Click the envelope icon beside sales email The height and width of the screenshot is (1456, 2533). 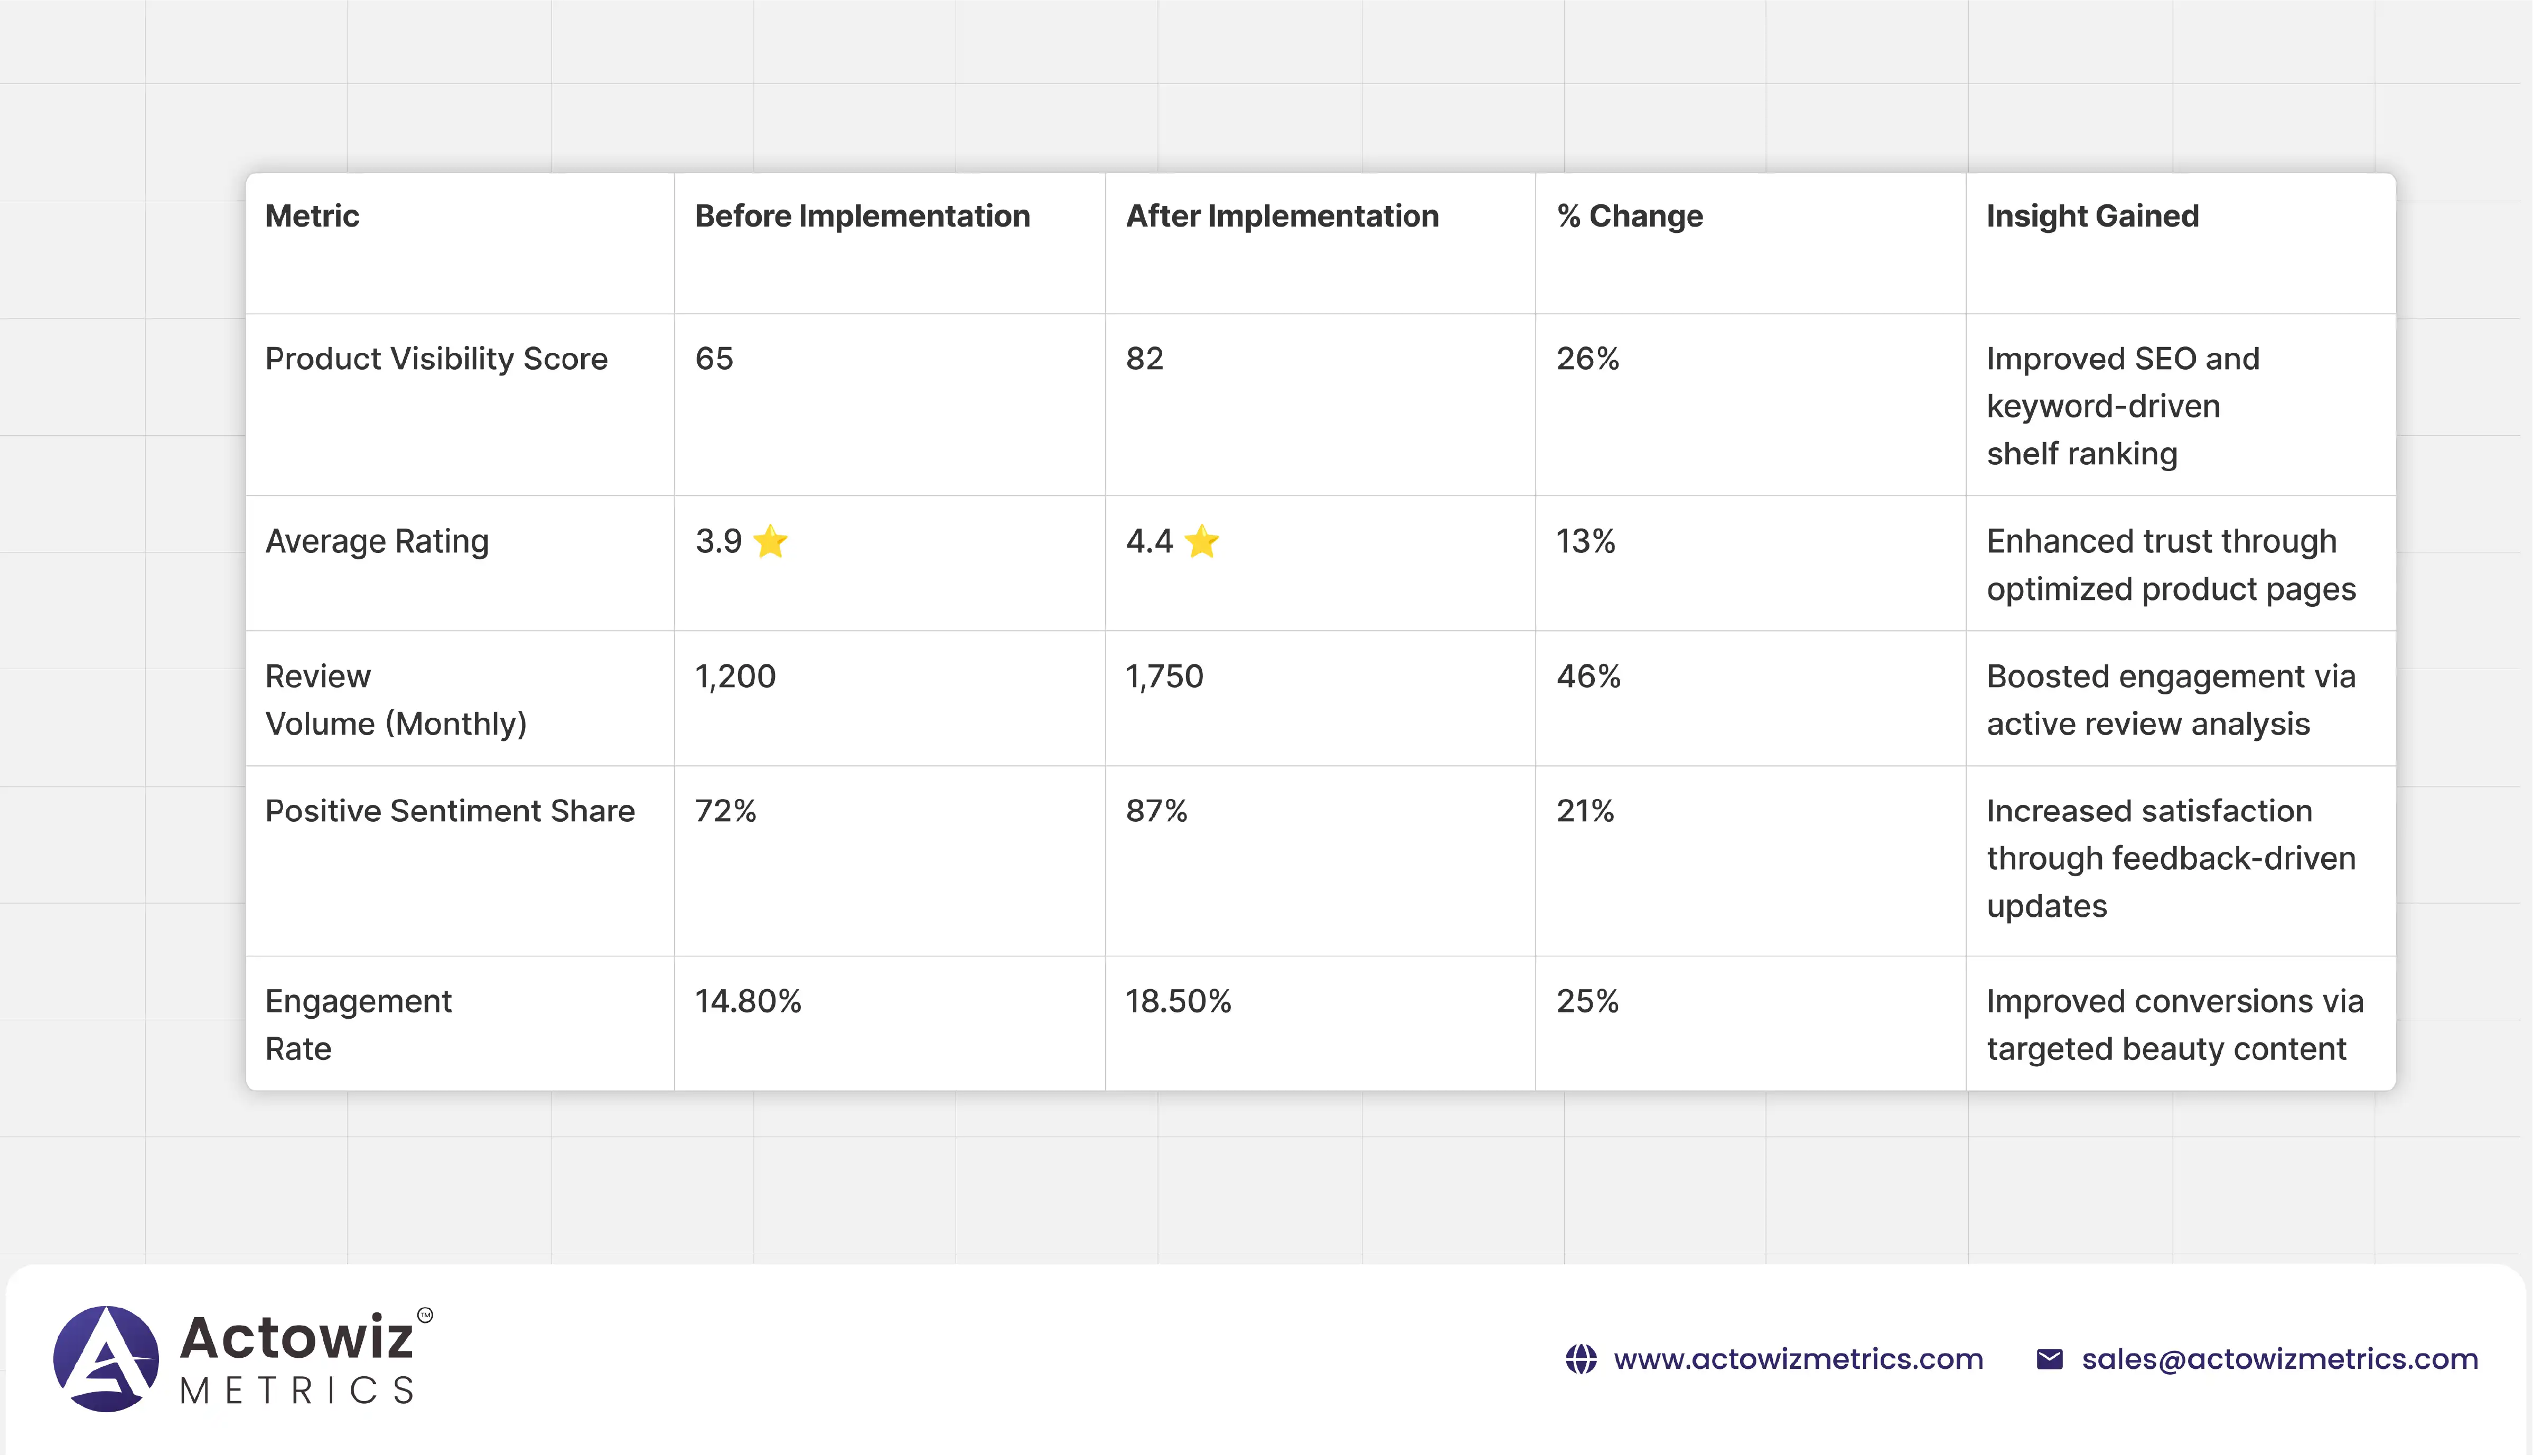coord(2049,1359)
